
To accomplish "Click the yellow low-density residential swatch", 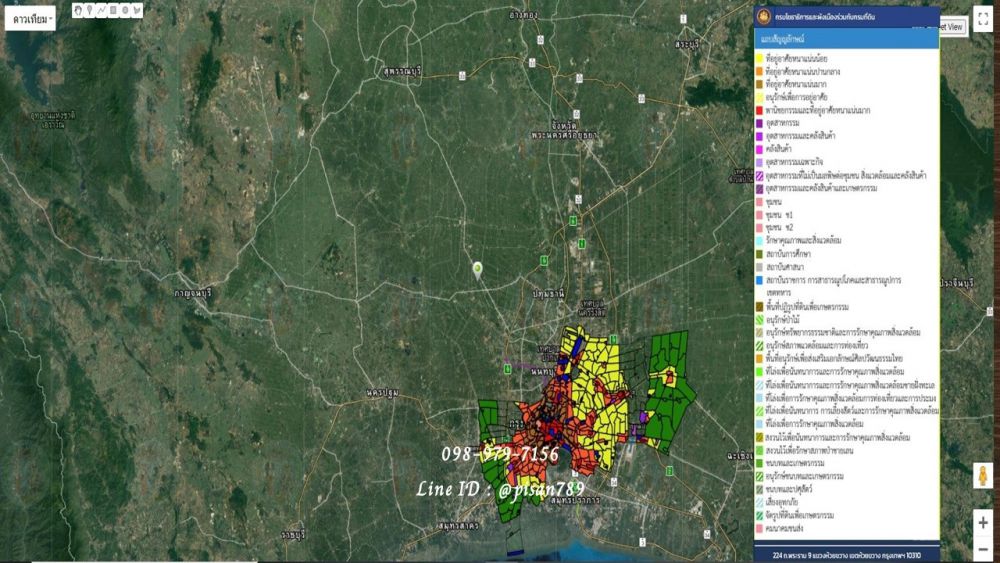I will tap(759, 59).
